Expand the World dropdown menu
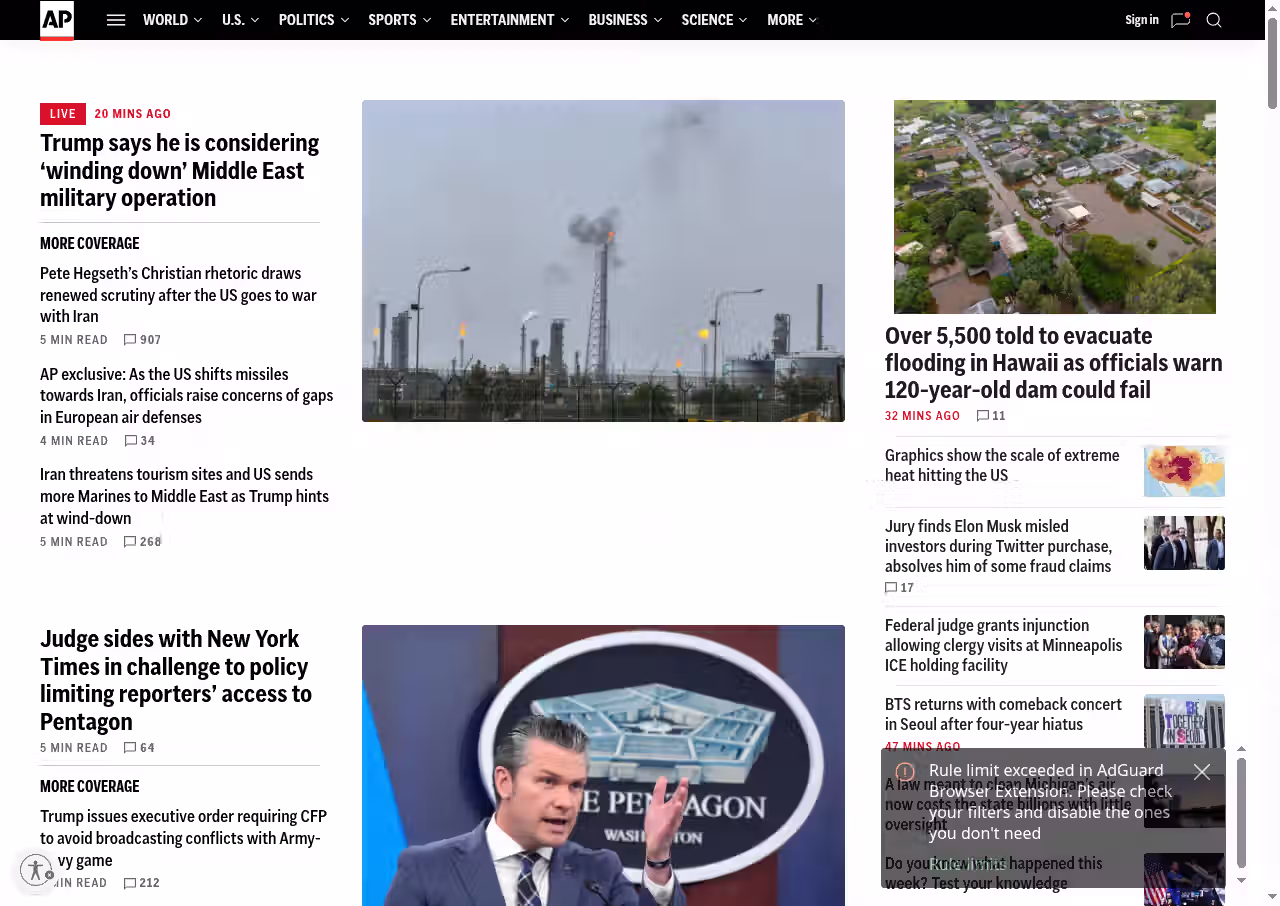This screenshot has width=1280, height=906. 172,20
